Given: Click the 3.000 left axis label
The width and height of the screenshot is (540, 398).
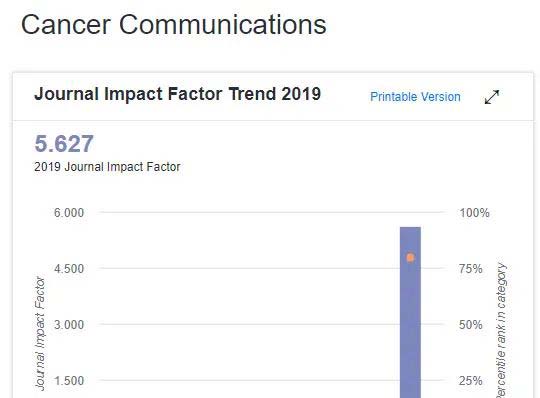Looking at the screenshot, I should click(x=69, y=325).
